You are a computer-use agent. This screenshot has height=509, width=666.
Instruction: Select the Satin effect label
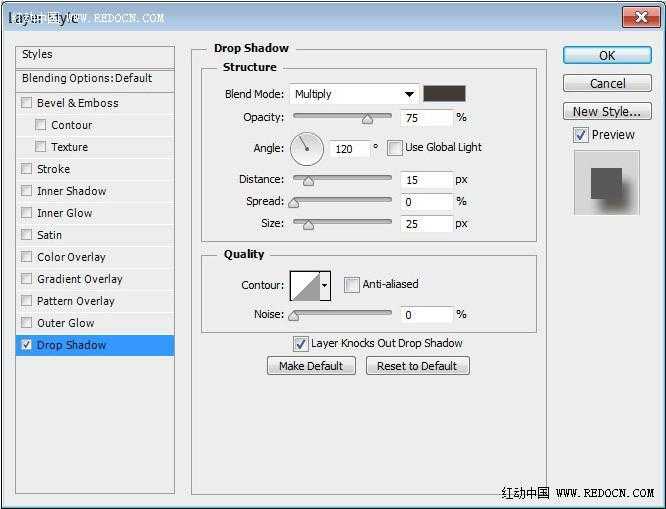[x=49, y=235]
